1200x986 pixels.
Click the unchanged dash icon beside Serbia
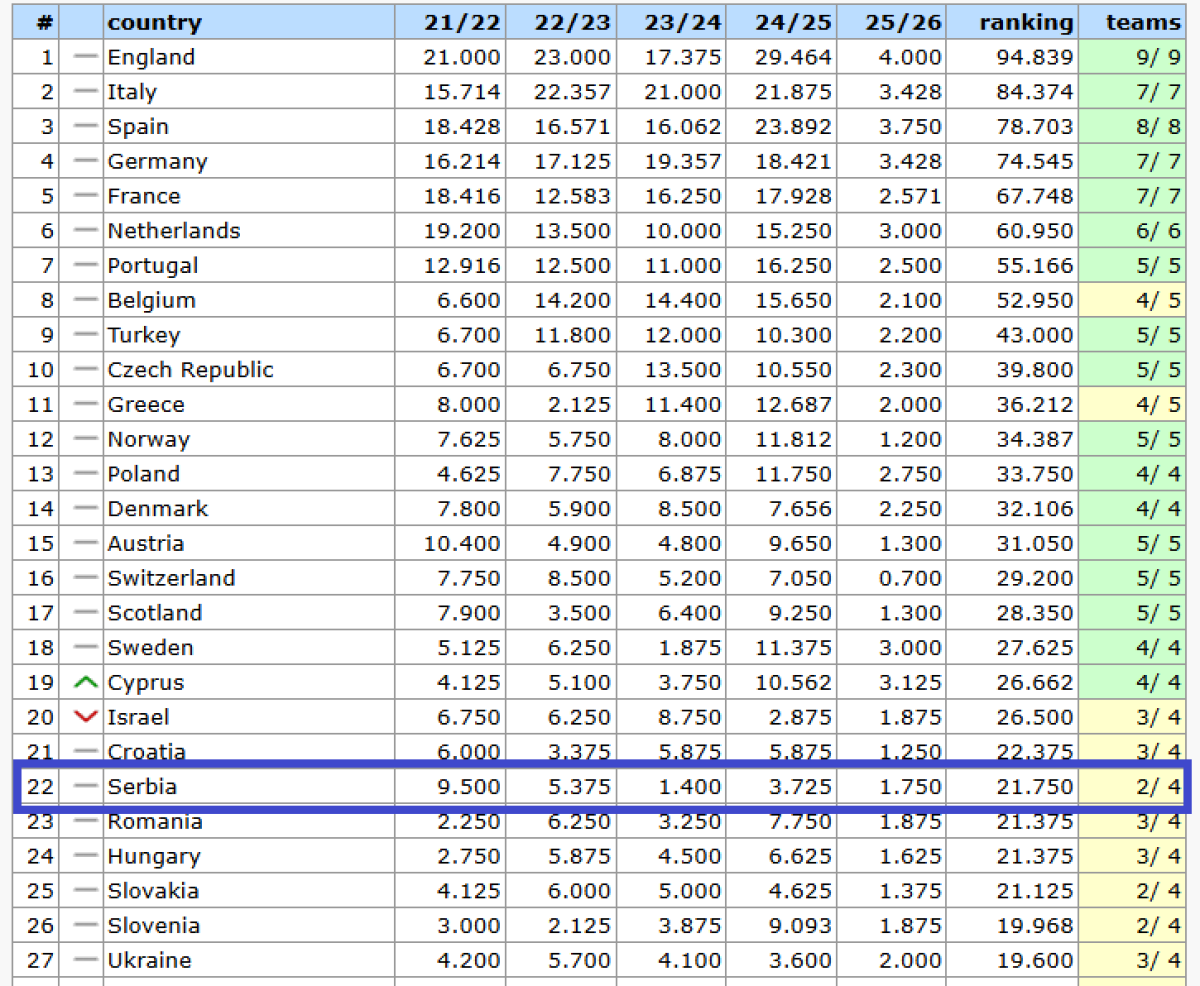tap(87, 787)
